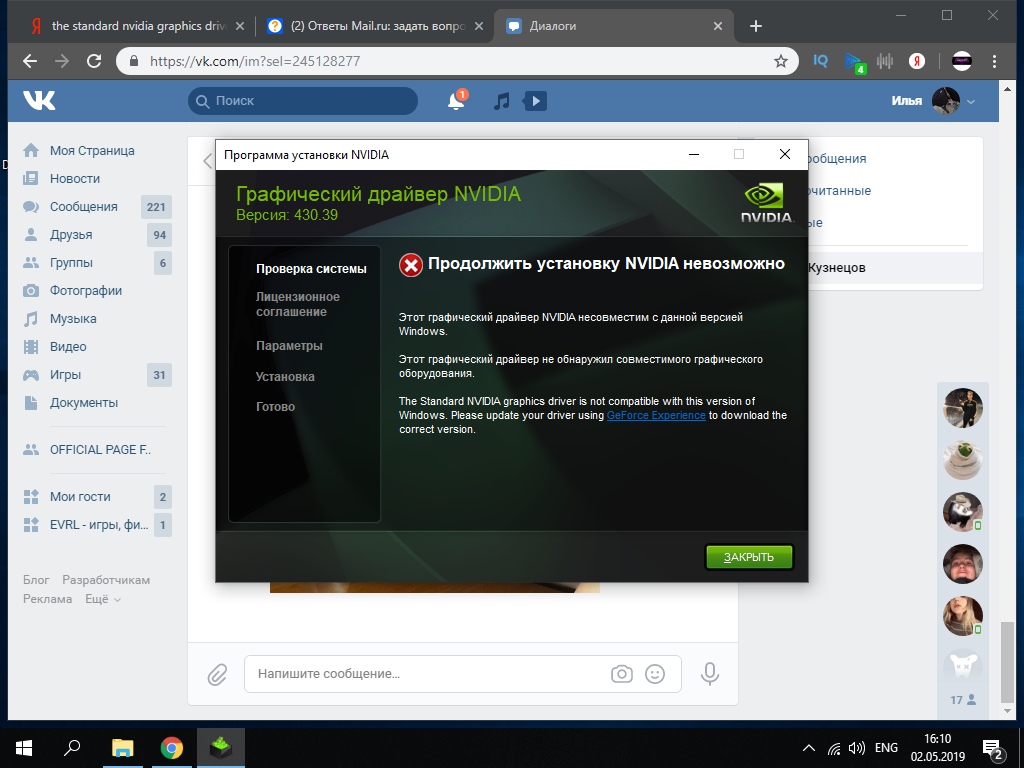Open Документы in sidebar
The width and height of the screenshot is (1024, 768).
point(84,403)
